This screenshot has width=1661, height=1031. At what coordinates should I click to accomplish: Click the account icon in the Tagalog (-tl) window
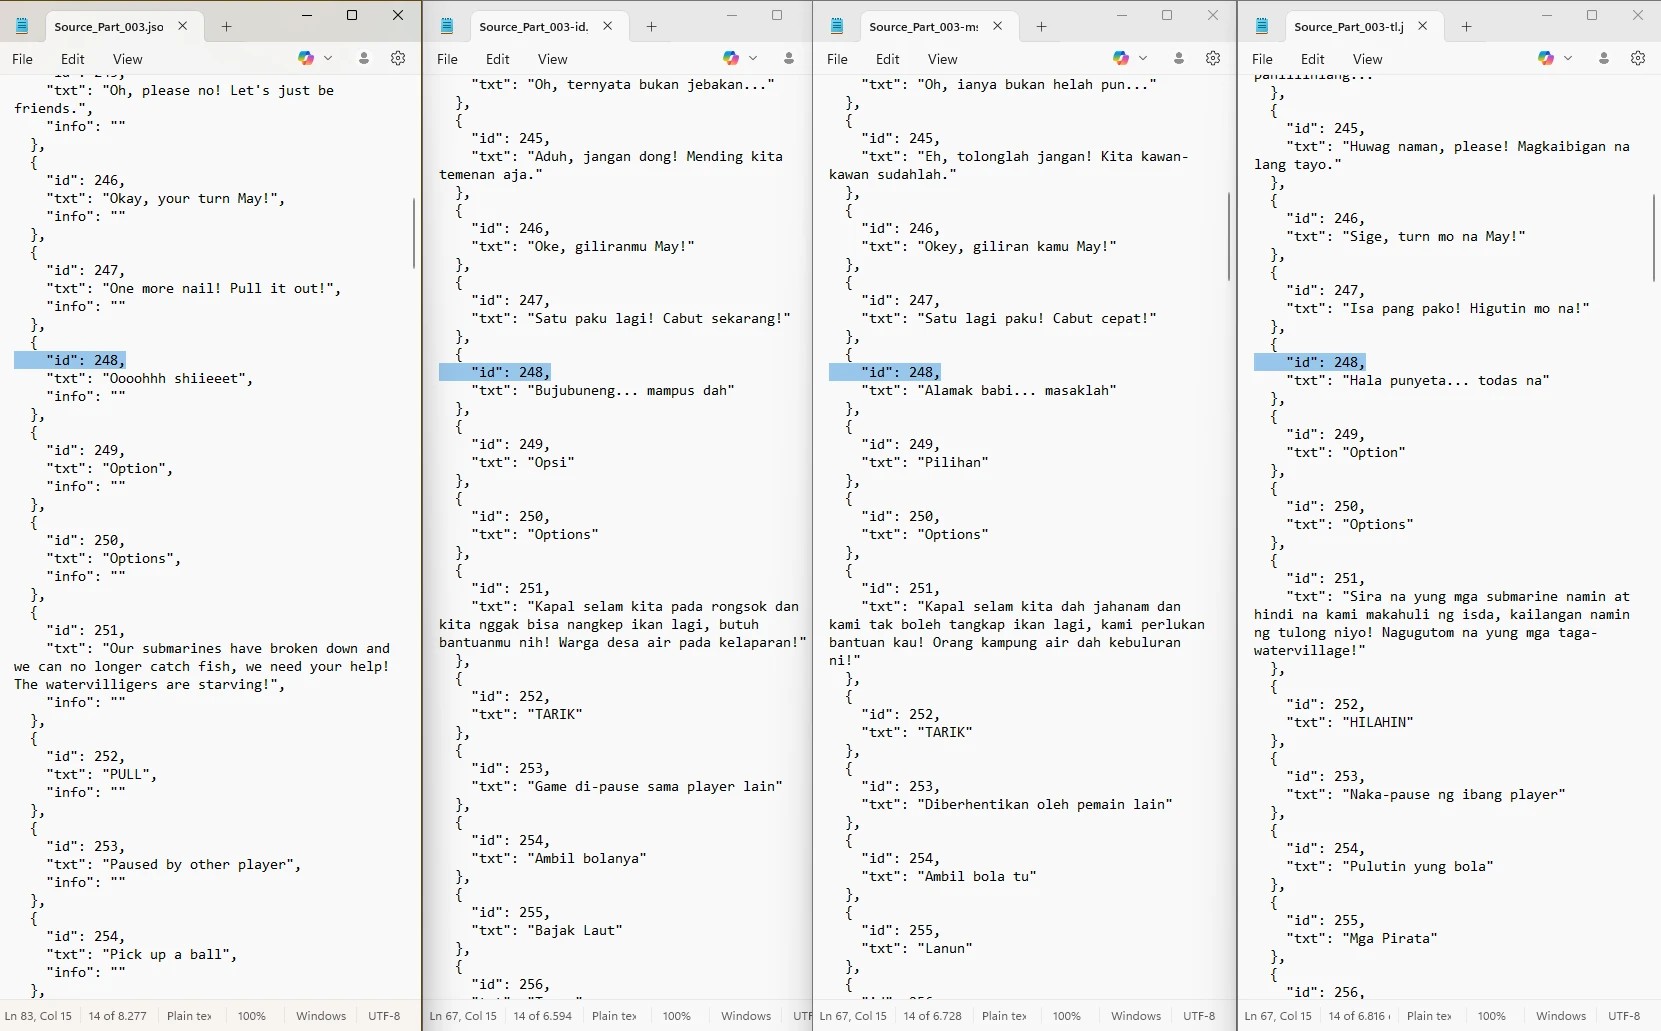point(1604,59)
